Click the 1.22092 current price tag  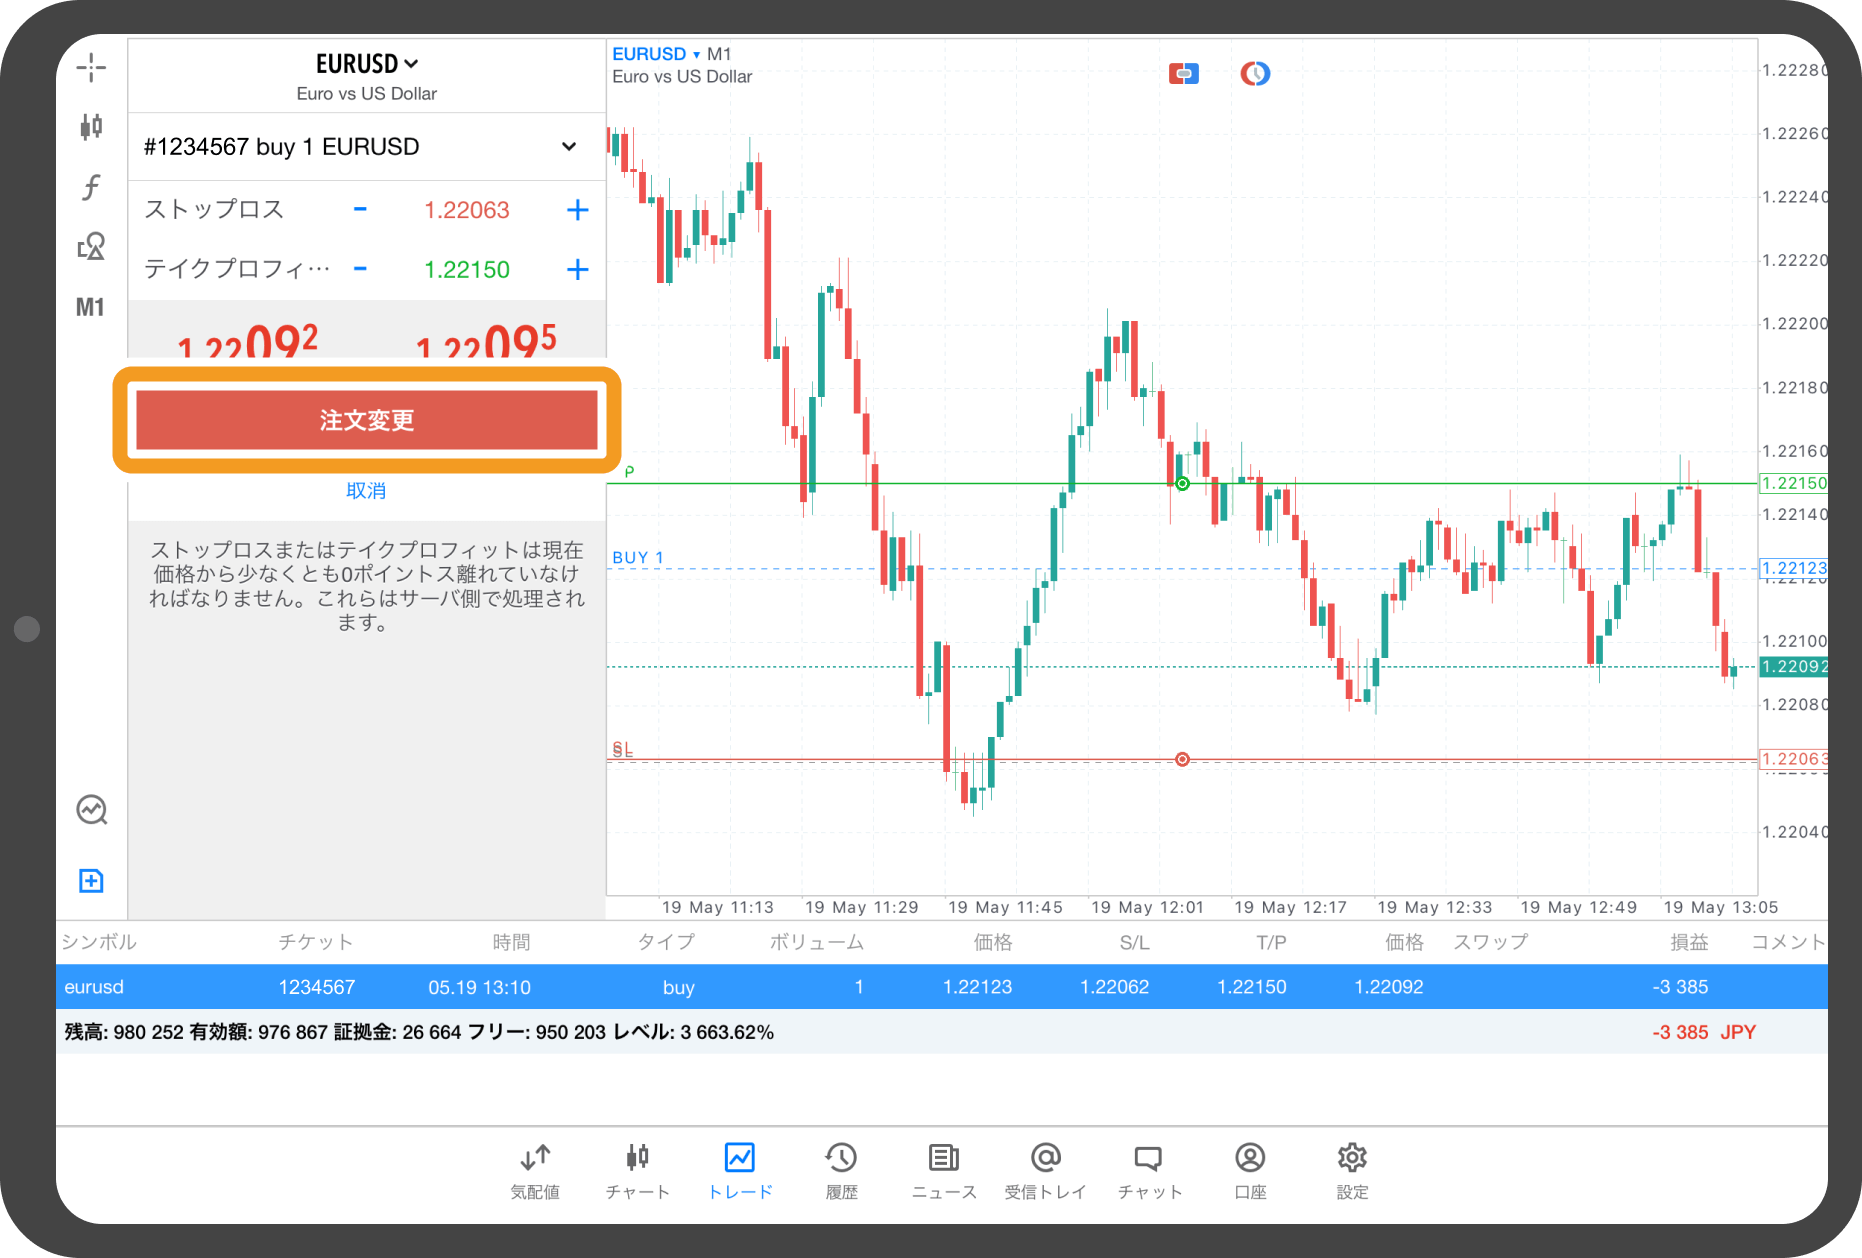click(x=1794, y=666)
